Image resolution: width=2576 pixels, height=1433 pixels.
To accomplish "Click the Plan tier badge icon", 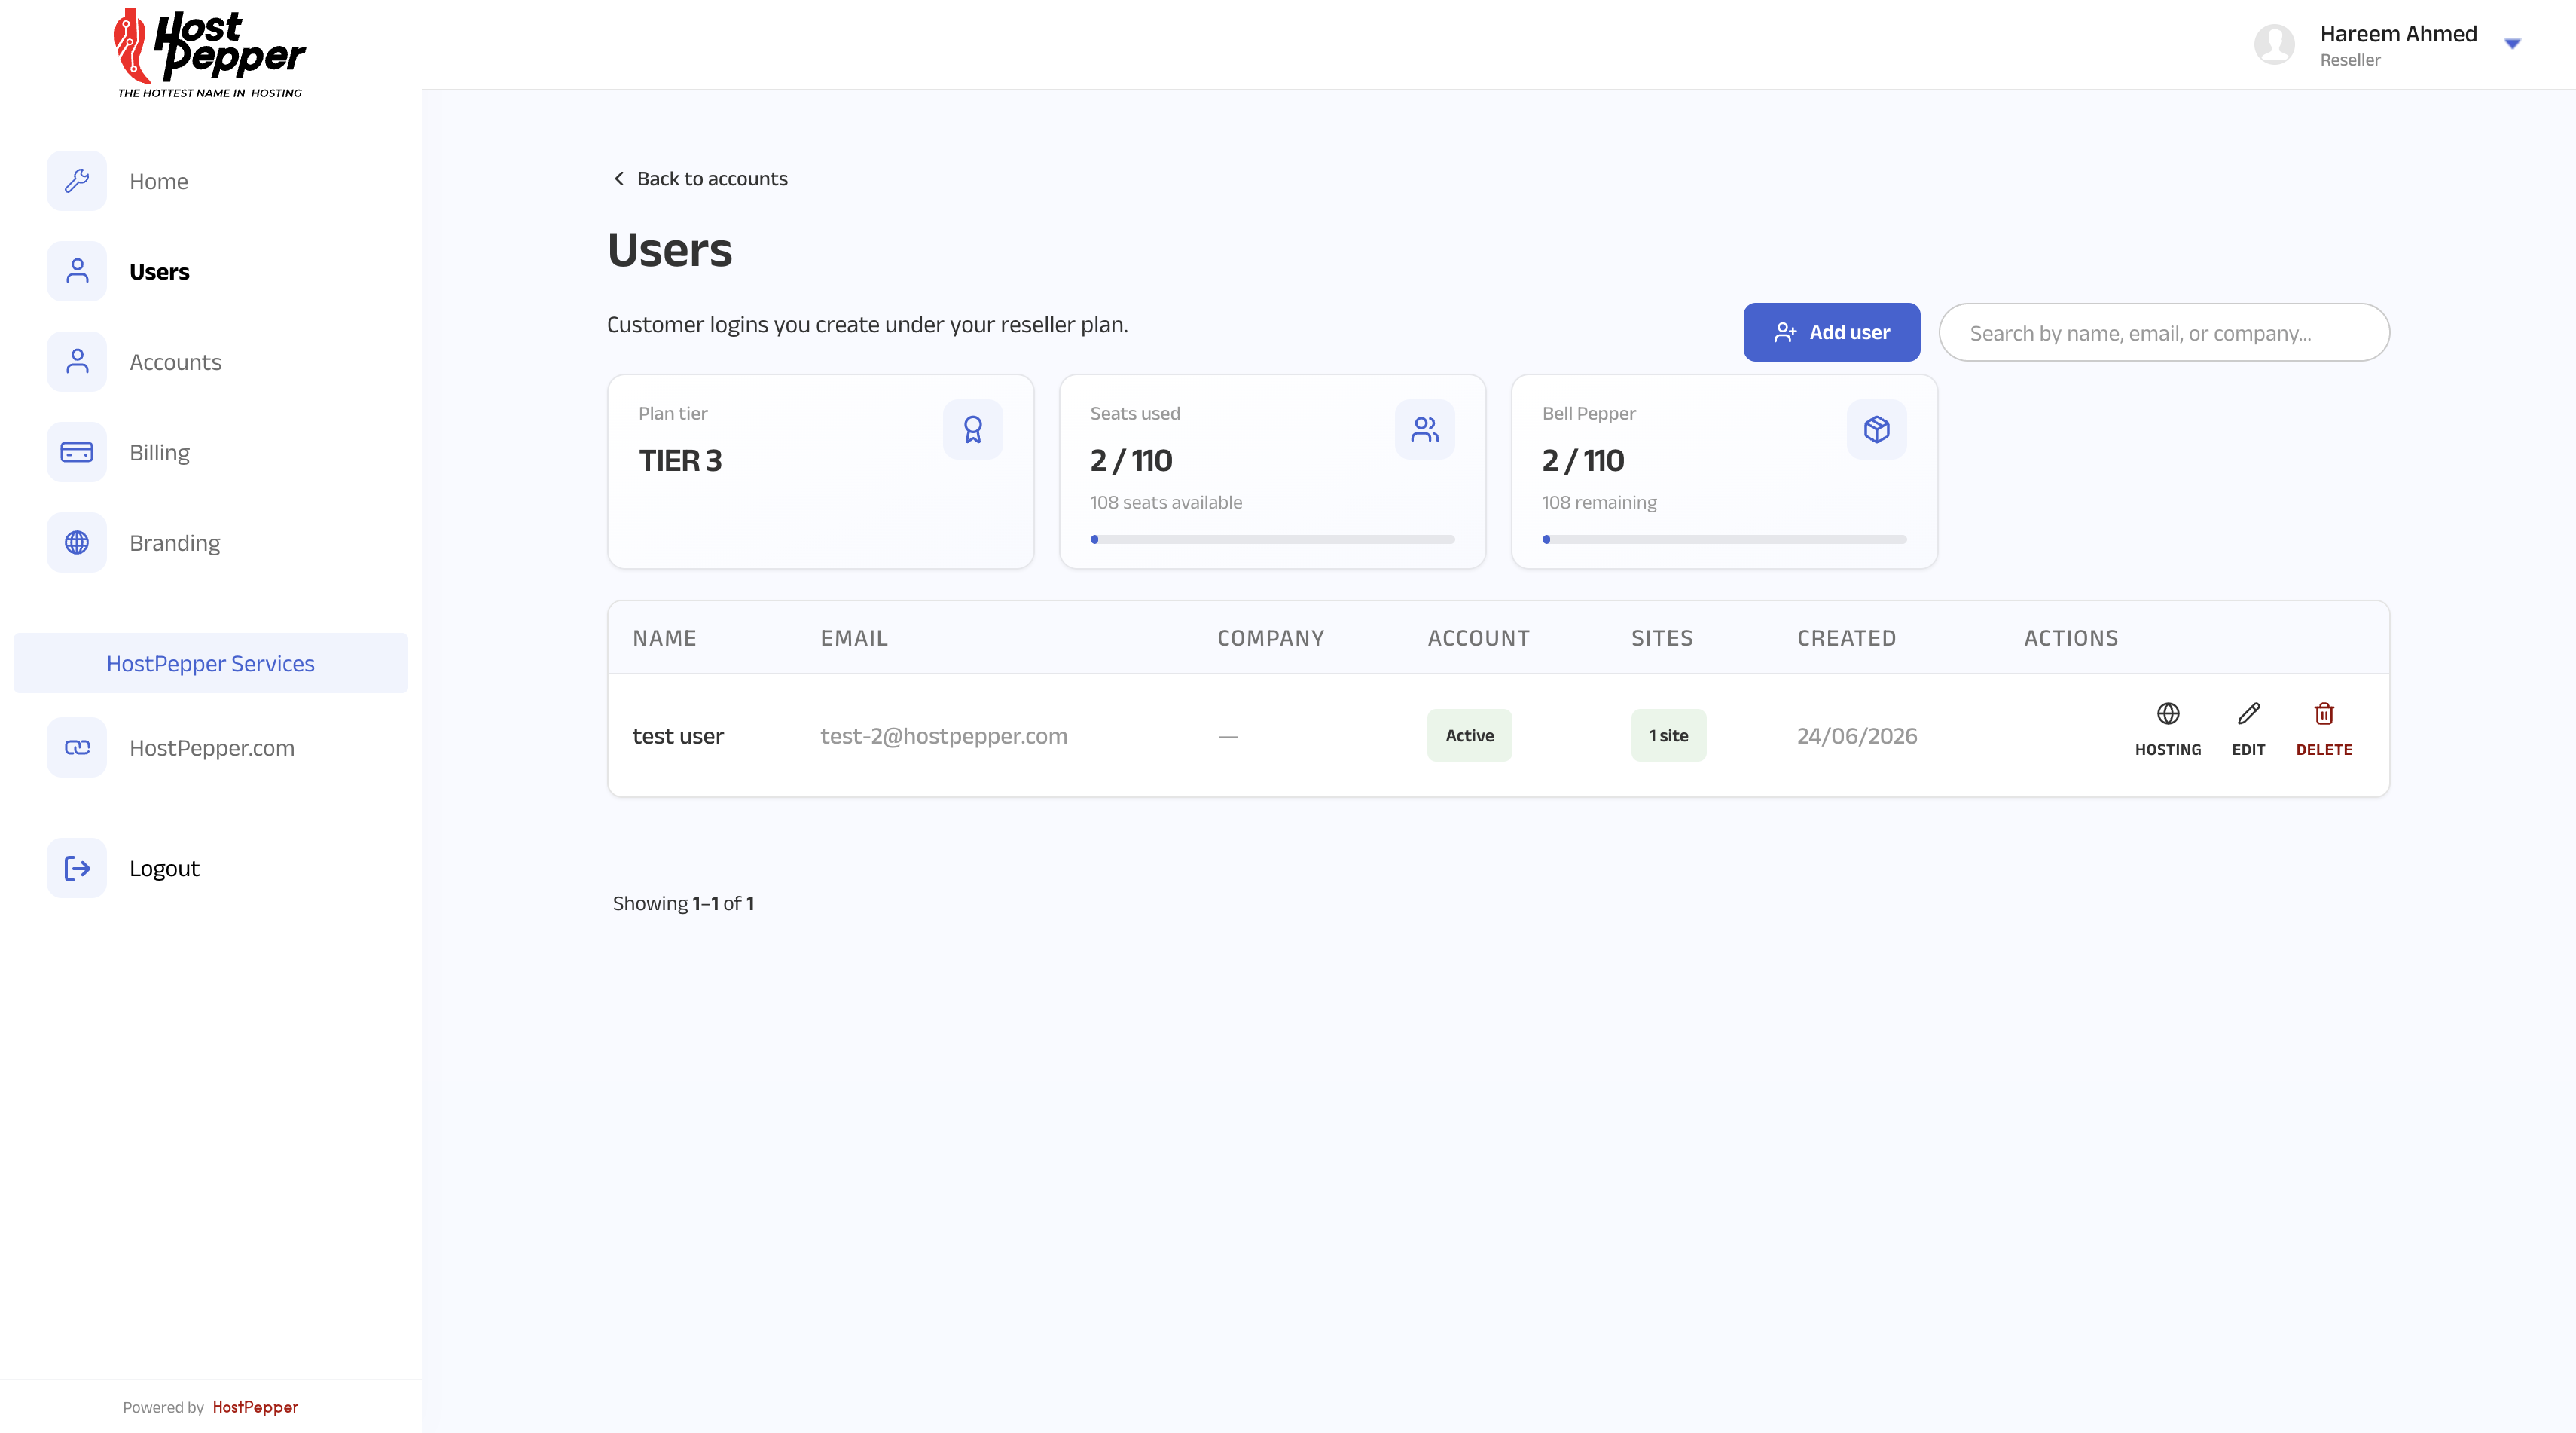I will pos(973,430).
